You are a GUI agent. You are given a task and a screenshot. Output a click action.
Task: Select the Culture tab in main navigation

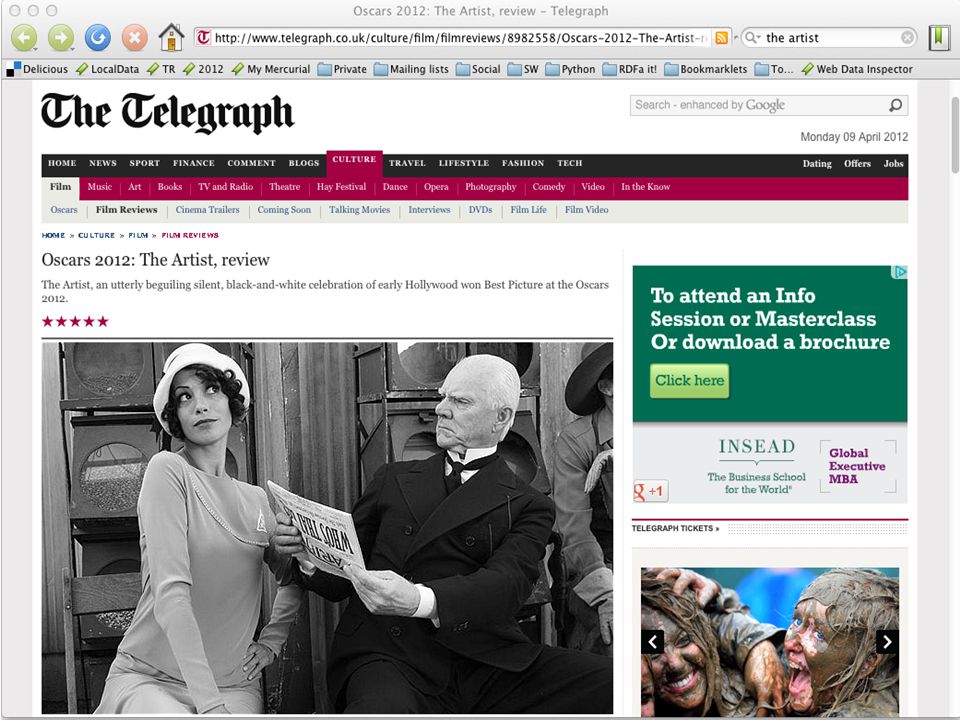(x=354, y=159)
